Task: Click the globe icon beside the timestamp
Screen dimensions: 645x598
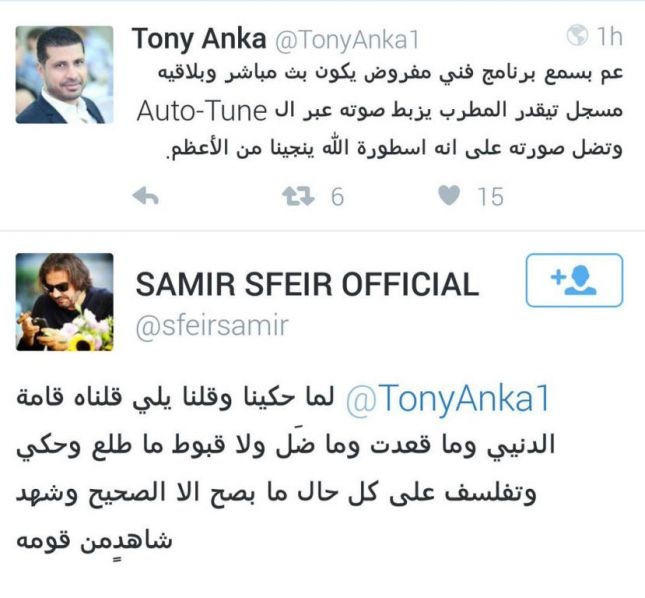Action: [x=577, y=38]
